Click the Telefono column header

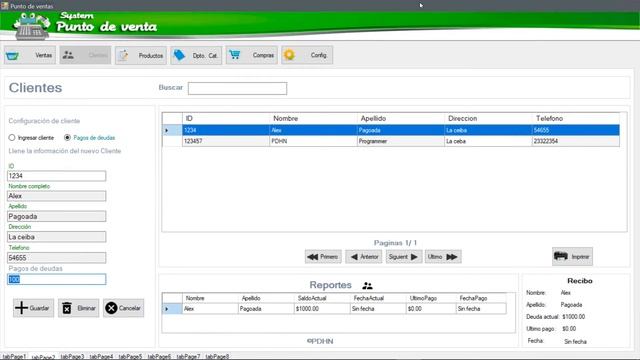pos(576,119)
